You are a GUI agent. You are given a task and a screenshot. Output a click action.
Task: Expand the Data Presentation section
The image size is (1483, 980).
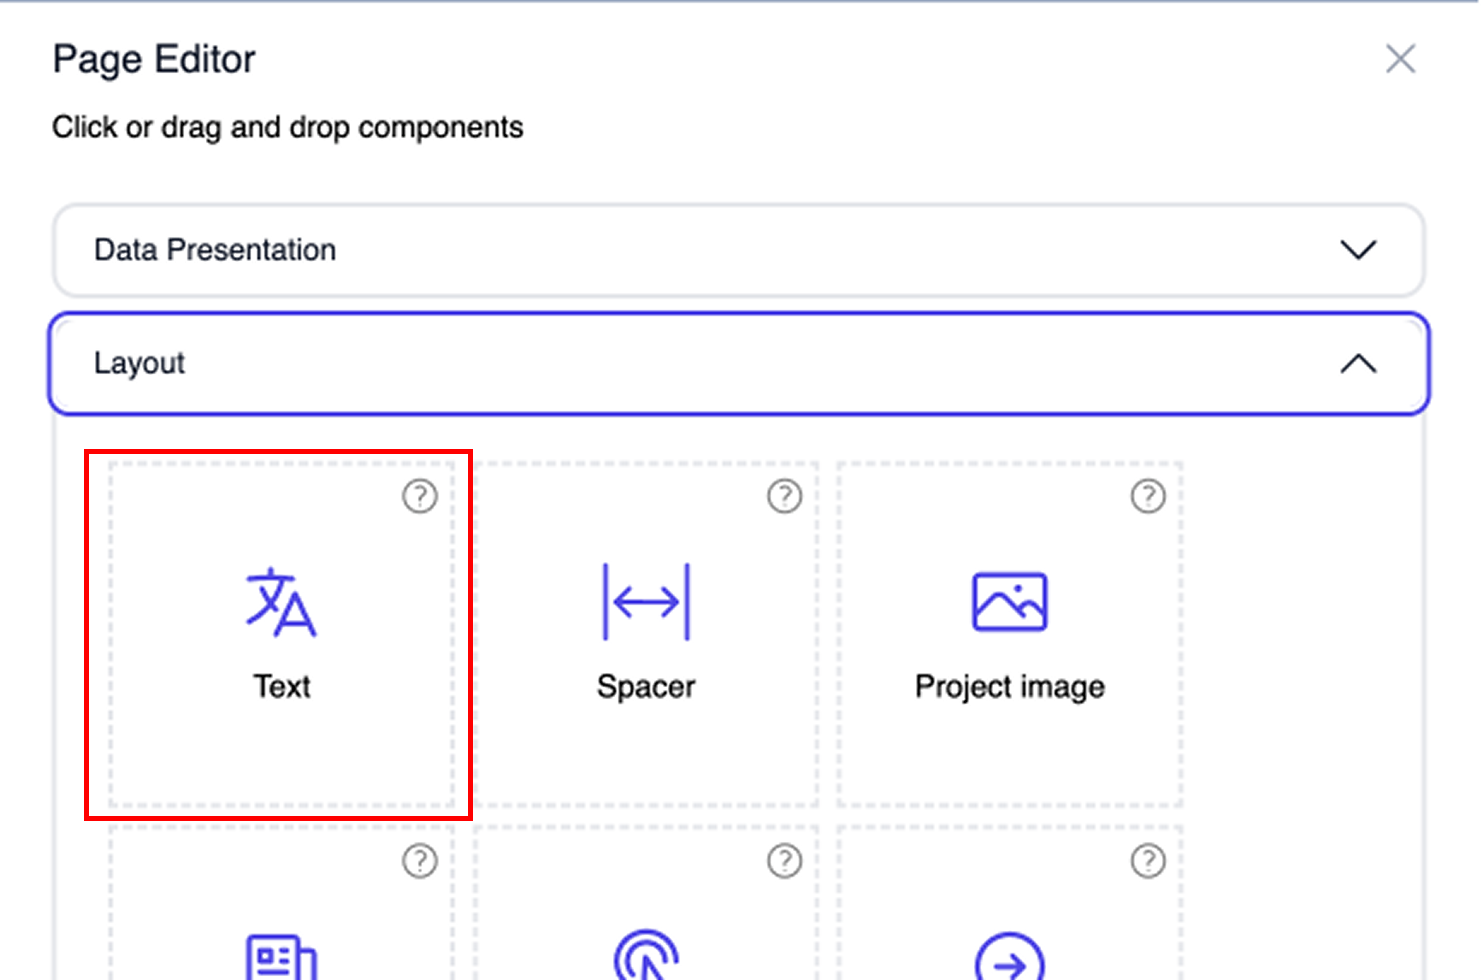pos(738,250)
